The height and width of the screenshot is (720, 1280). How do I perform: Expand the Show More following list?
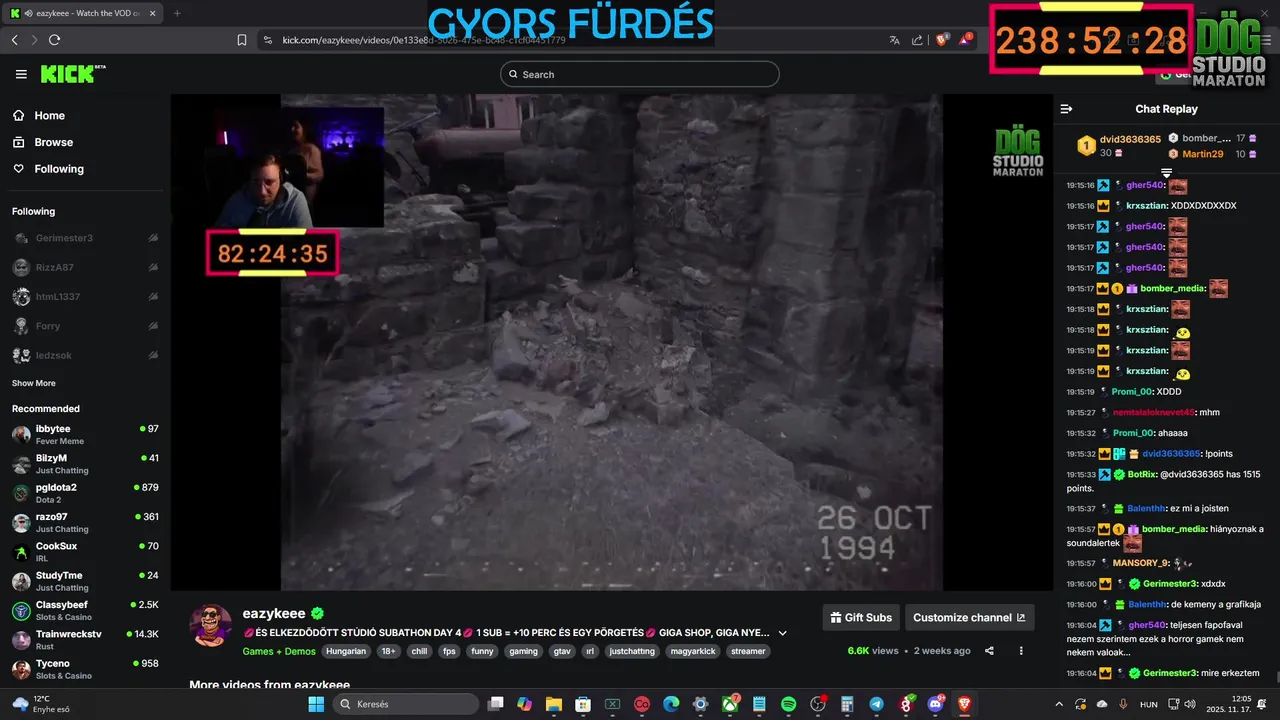click(34, 383)
